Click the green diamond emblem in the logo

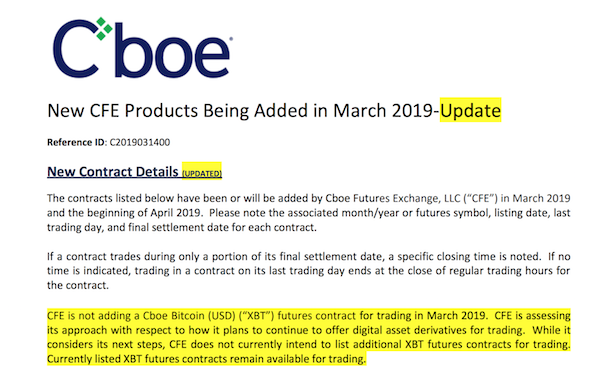[103, 29]
